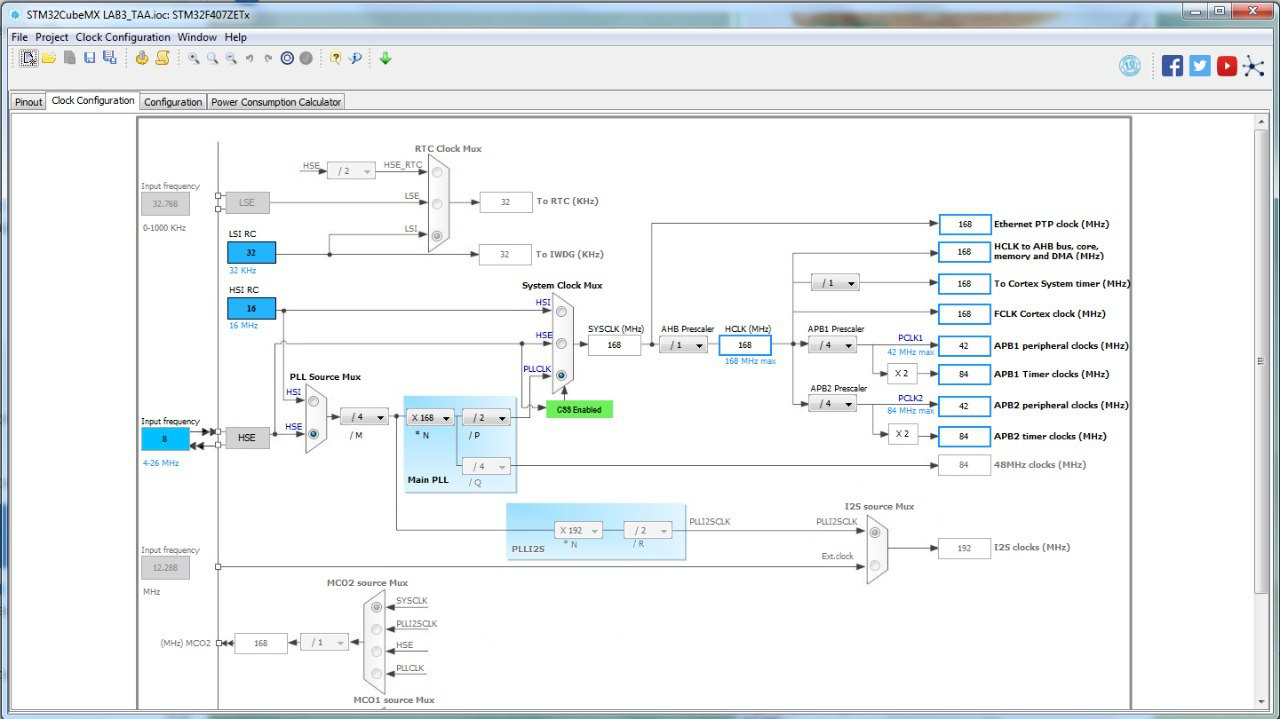1280x719 pixels.
Task: Open the /P divider dropdown
Action: pos(486,417)
